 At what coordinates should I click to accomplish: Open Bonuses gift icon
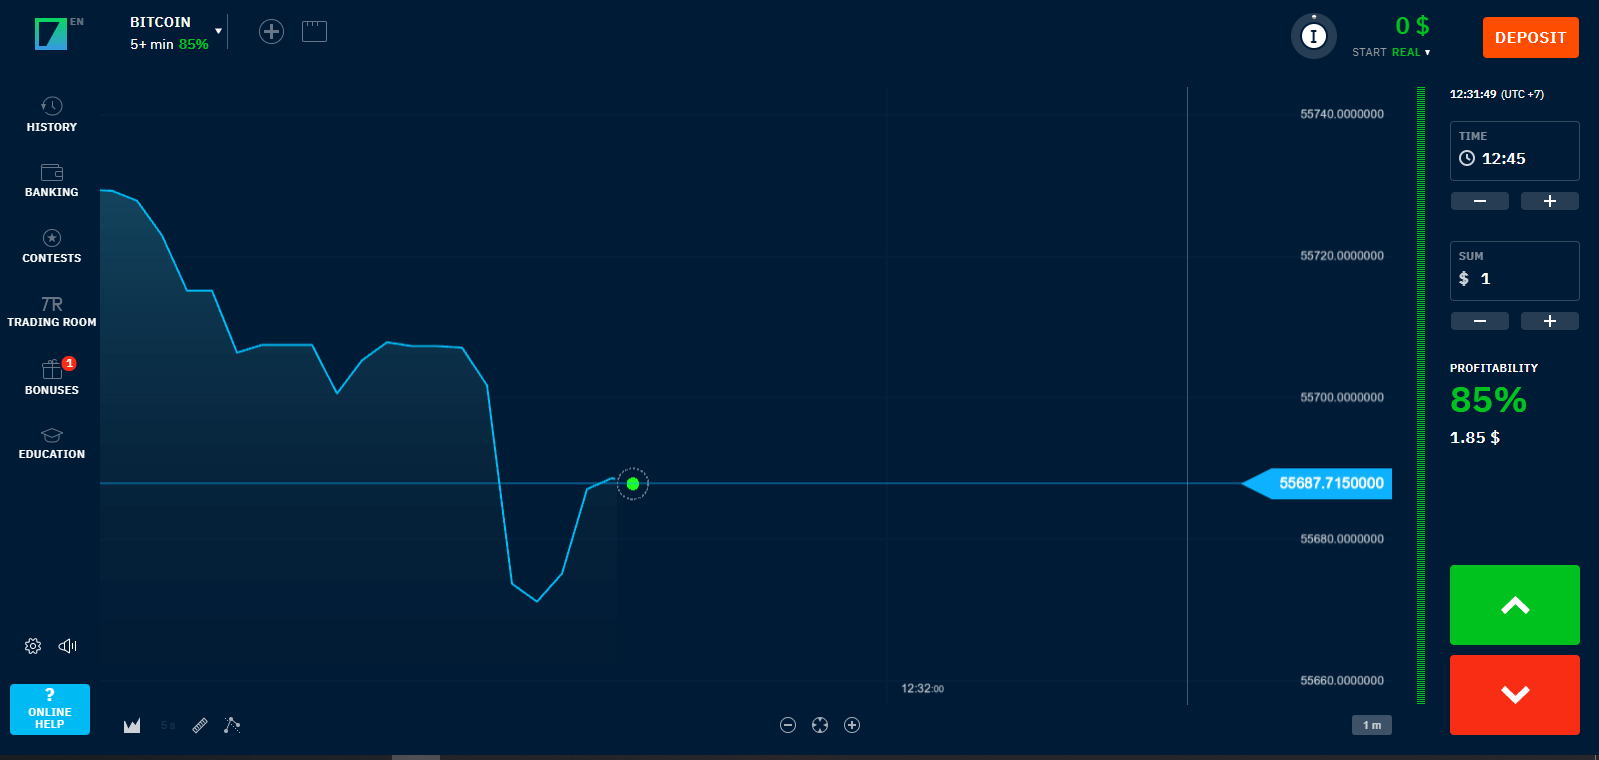pyautogui.click(x=52, y=377)
